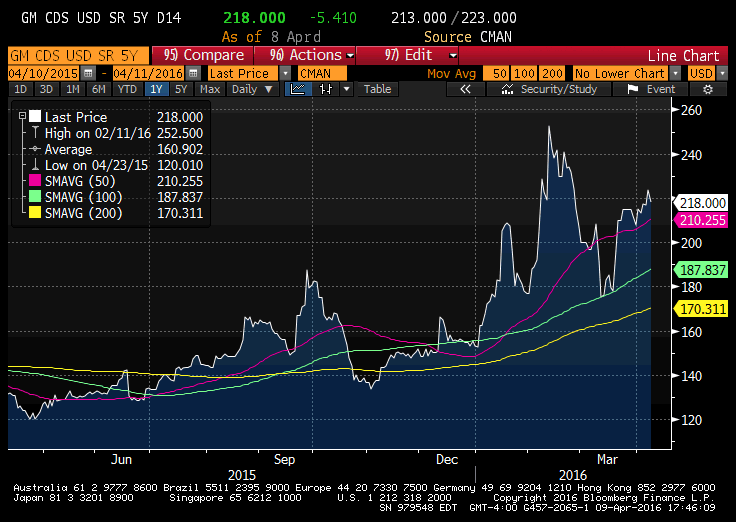Select the line chart style icon

(298, 89)
